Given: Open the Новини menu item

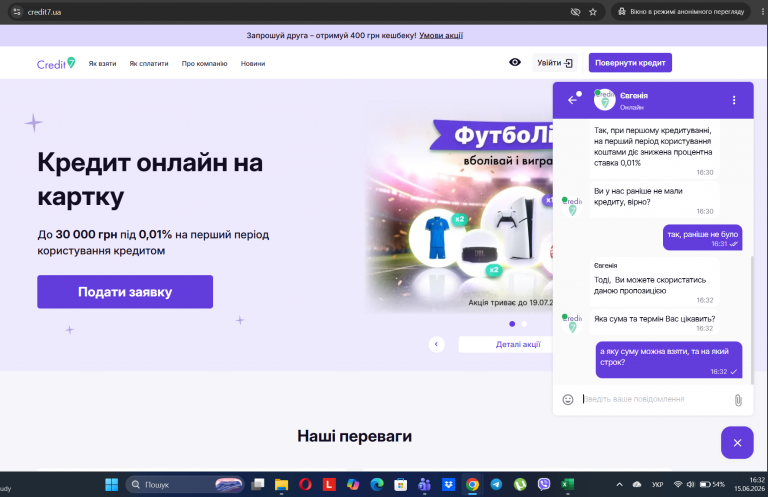Looking at the screenshot, I should point(253,64).
